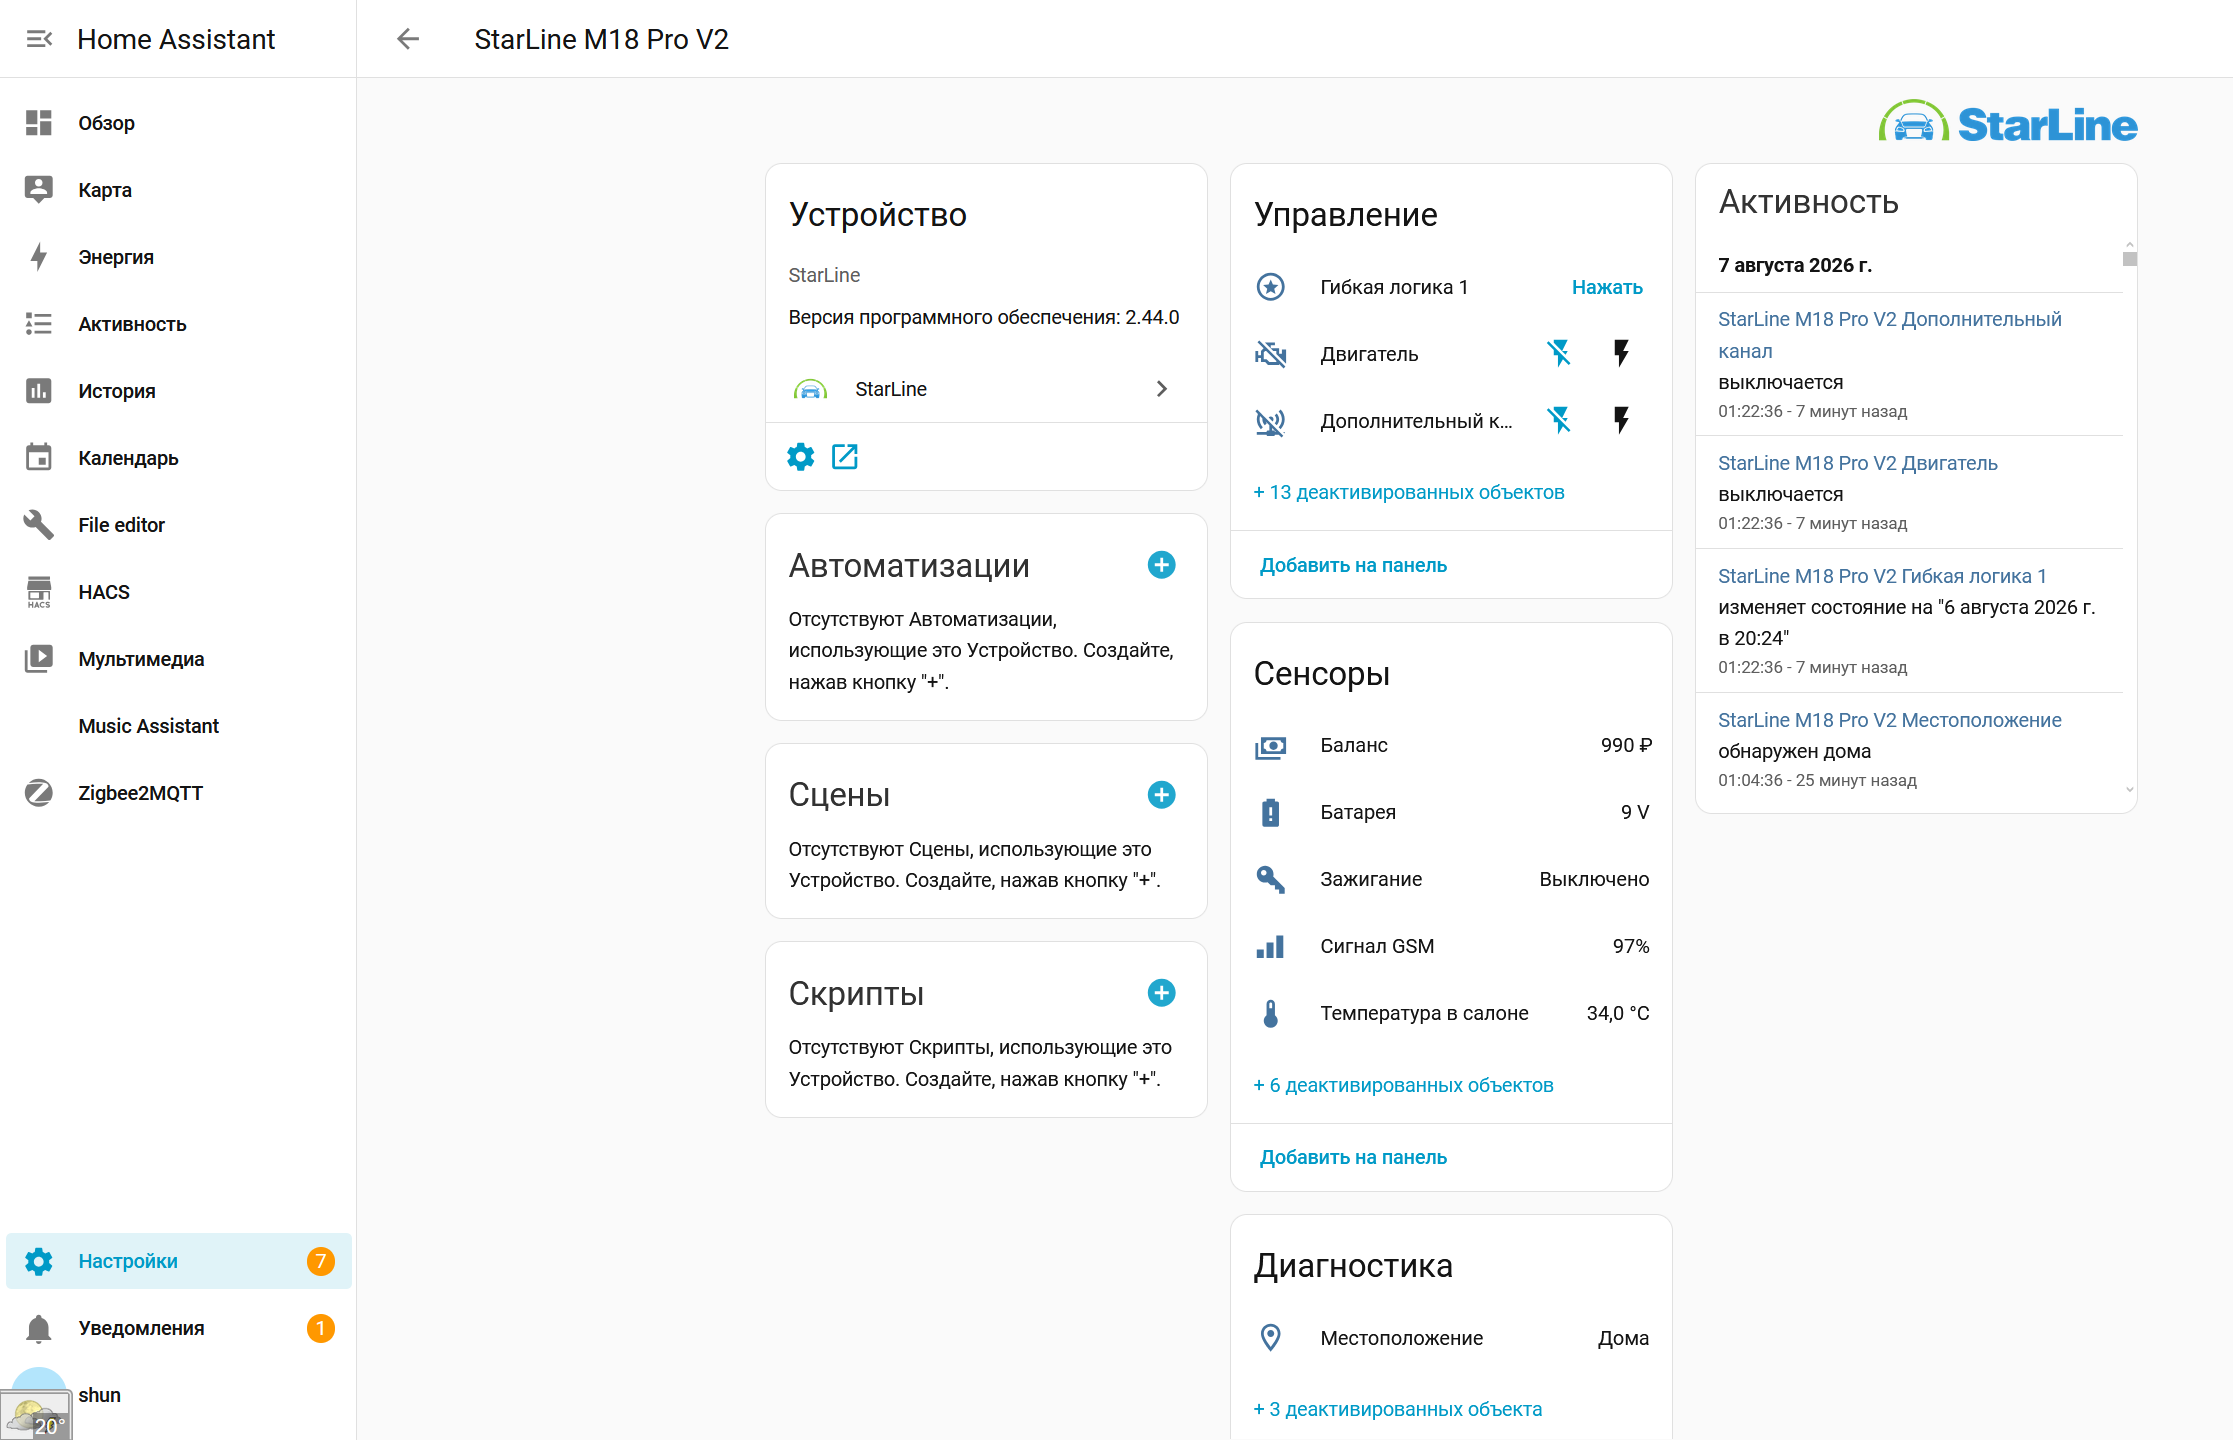
Task: Add a new script with plus icon
Action: click(1161, 993)
